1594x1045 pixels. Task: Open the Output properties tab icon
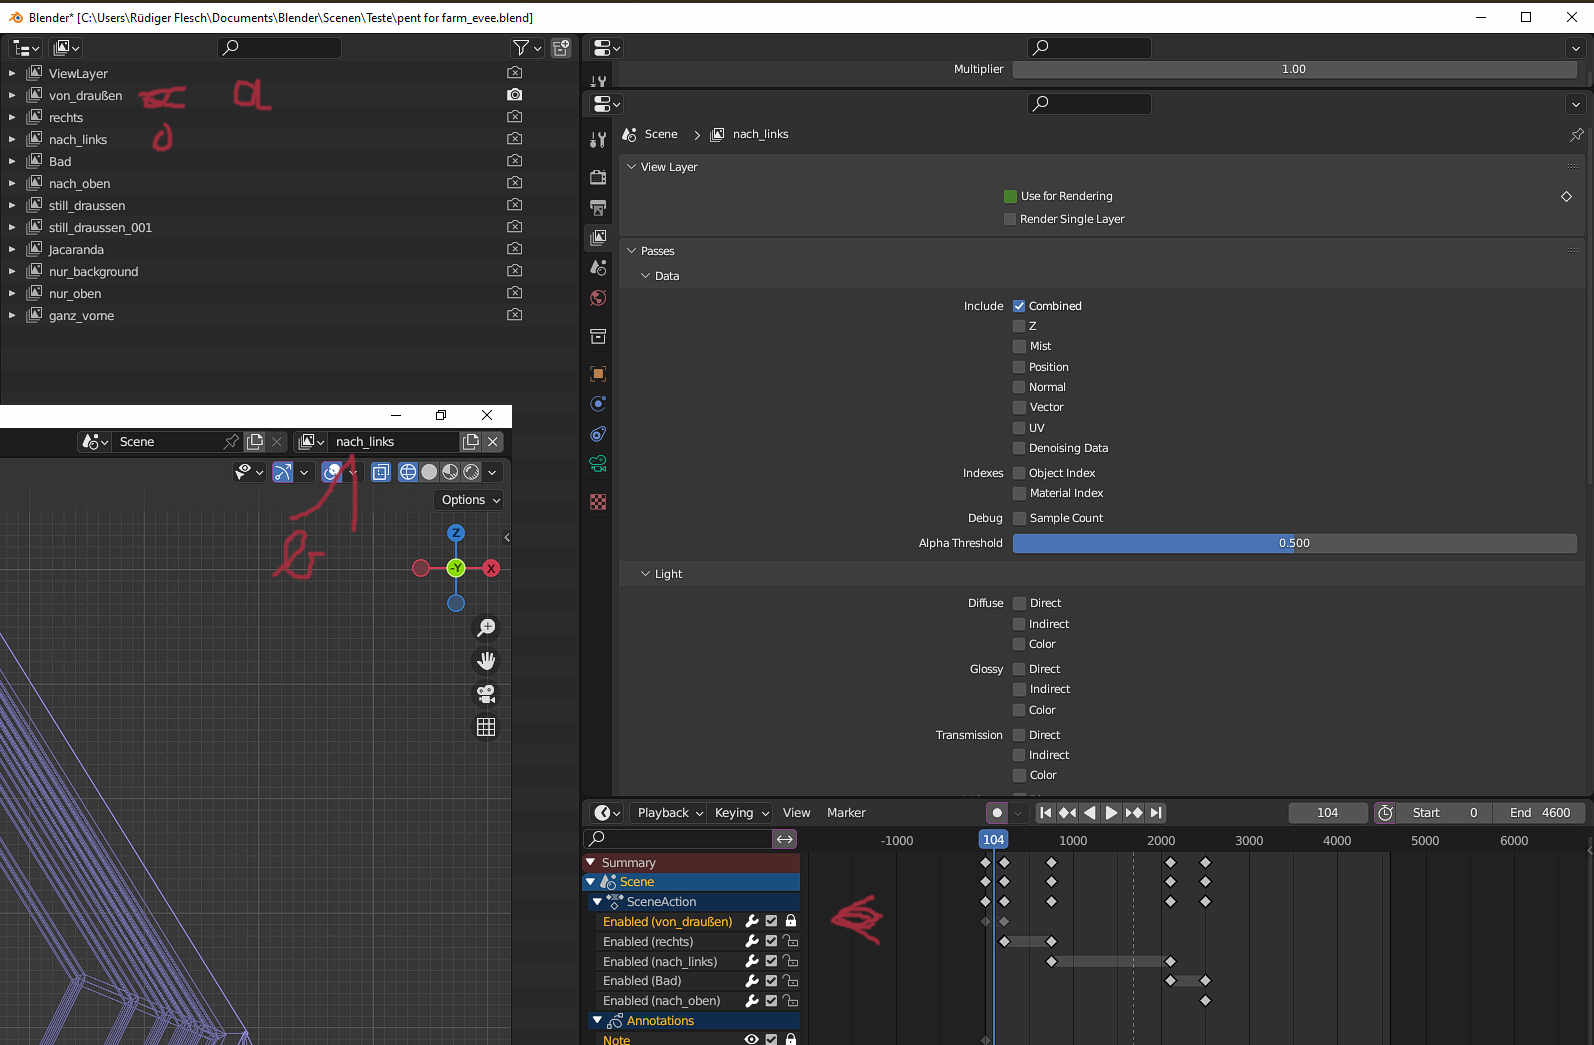click(598, 207)
